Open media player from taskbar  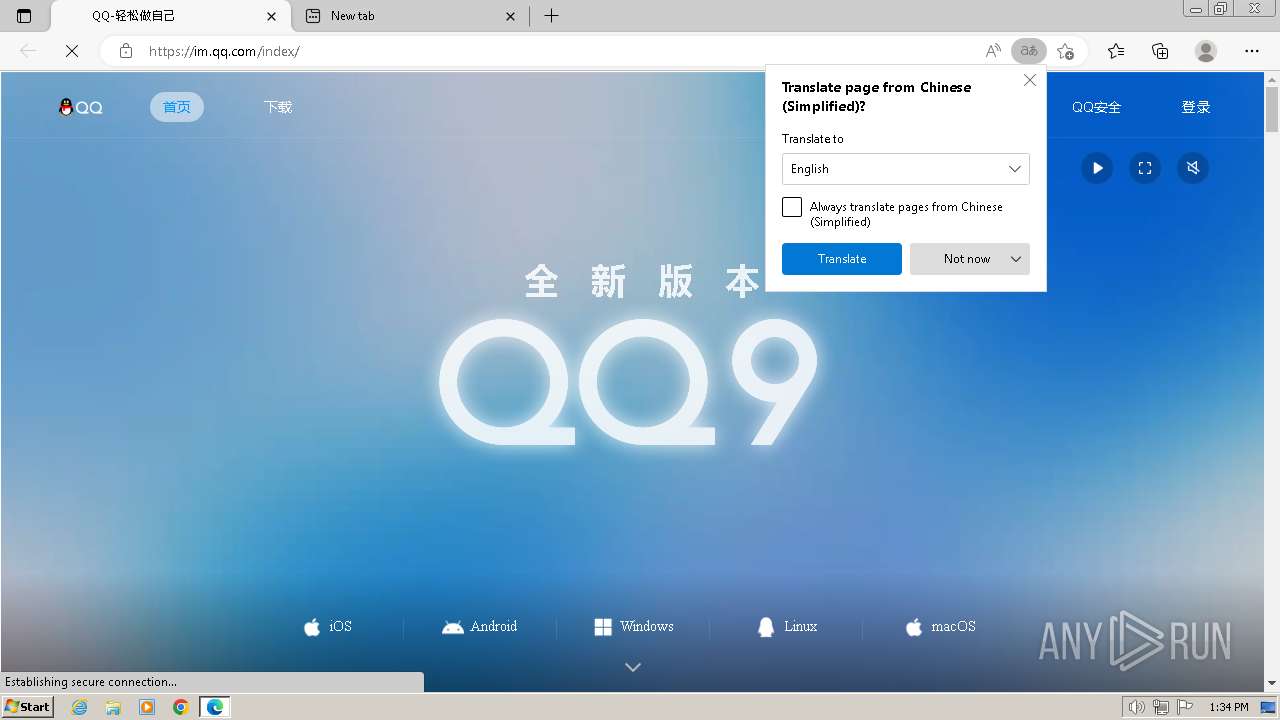point(147,707)
